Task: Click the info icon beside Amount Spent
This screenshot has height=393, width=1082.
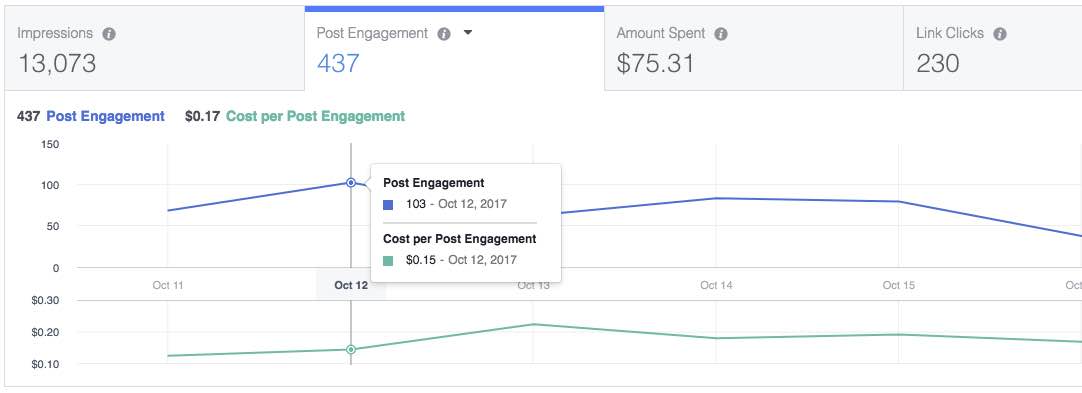Action: 720,34
